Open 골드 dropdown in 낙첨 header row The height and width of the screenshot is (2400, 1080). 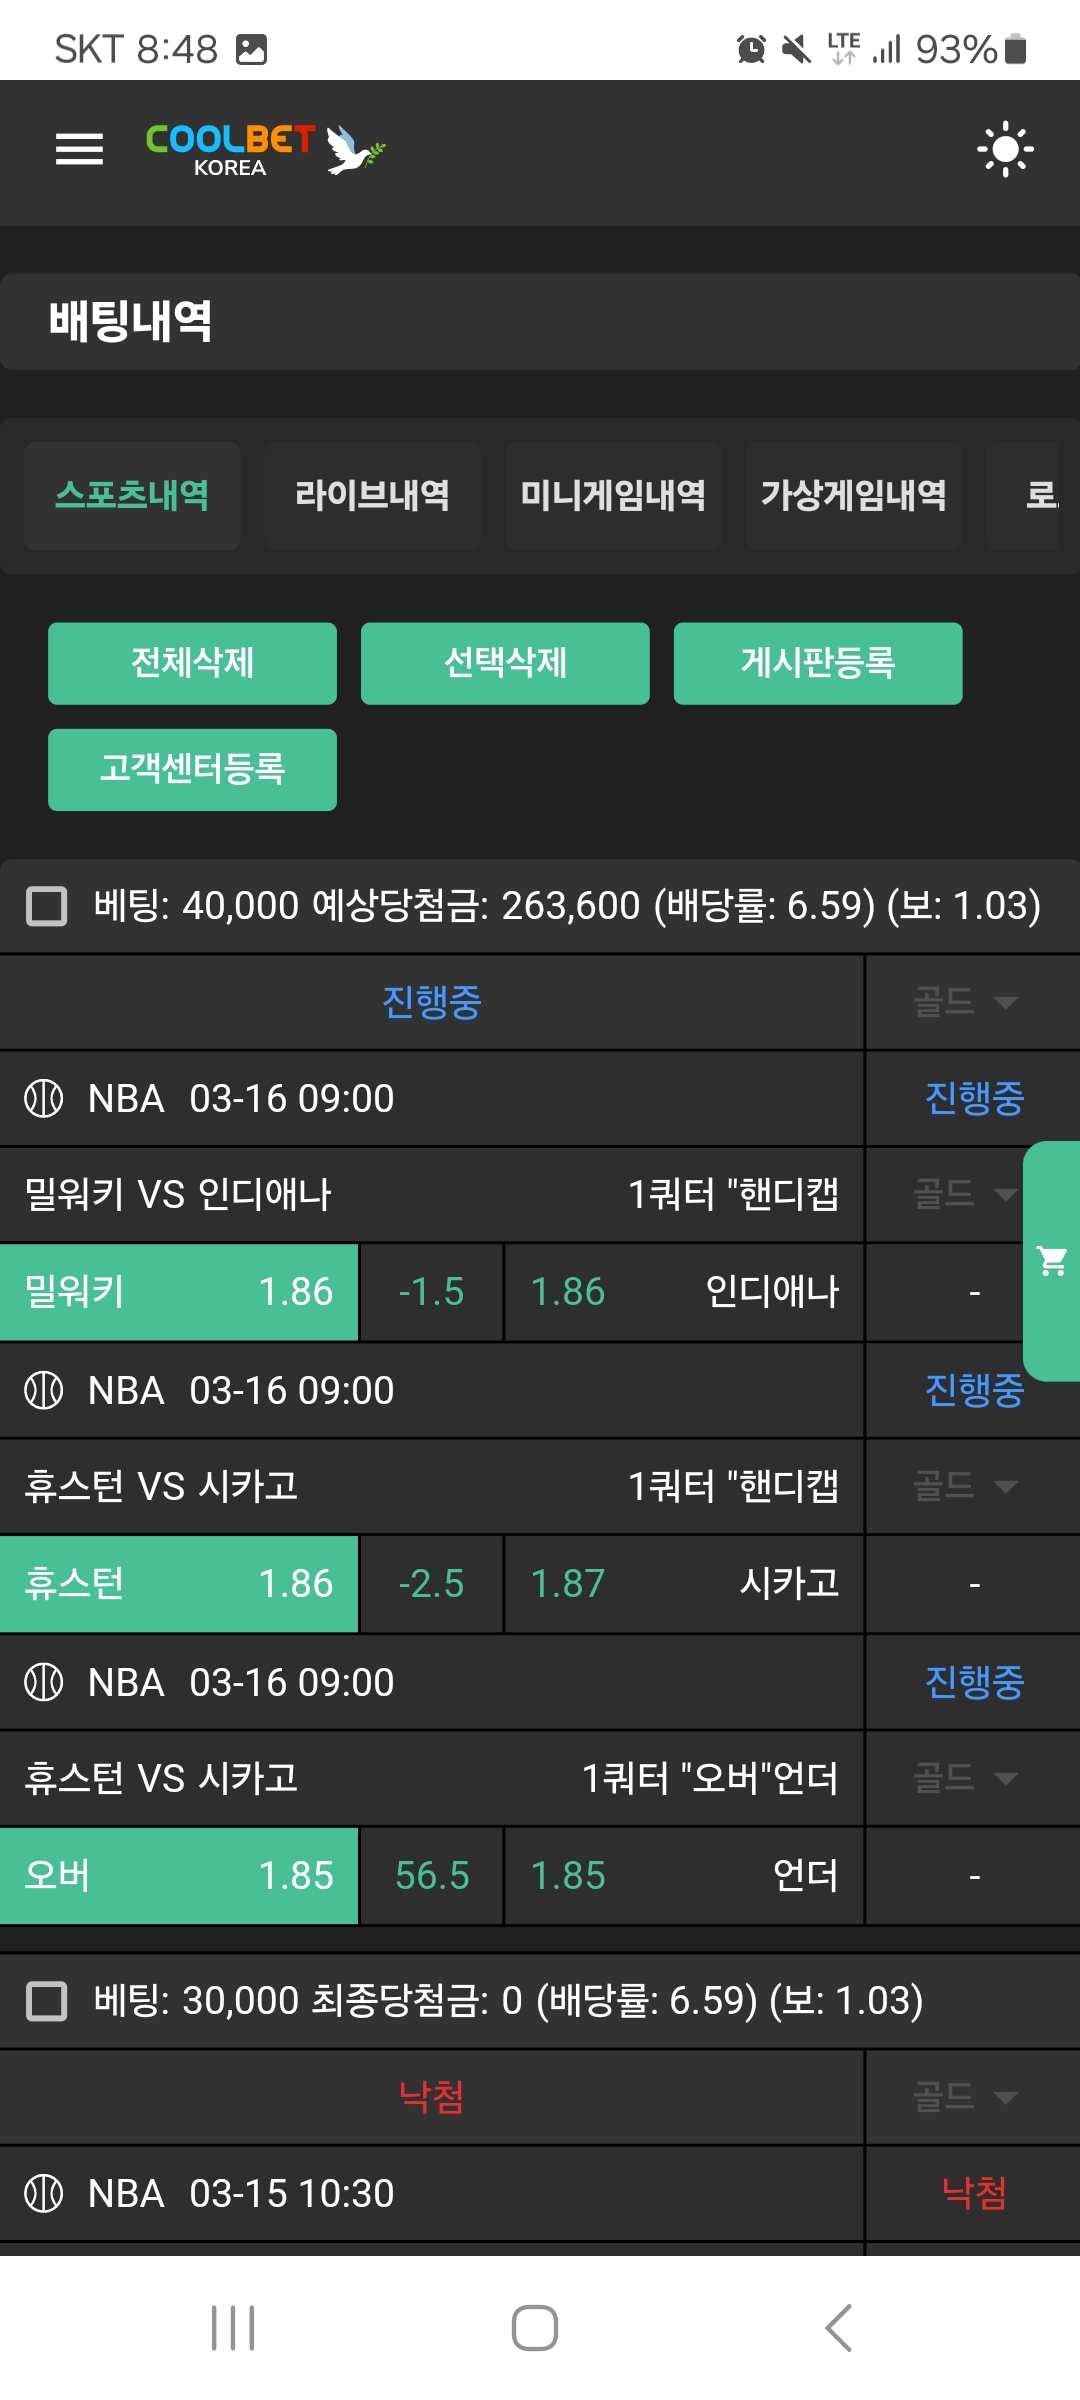(966, 2096)
